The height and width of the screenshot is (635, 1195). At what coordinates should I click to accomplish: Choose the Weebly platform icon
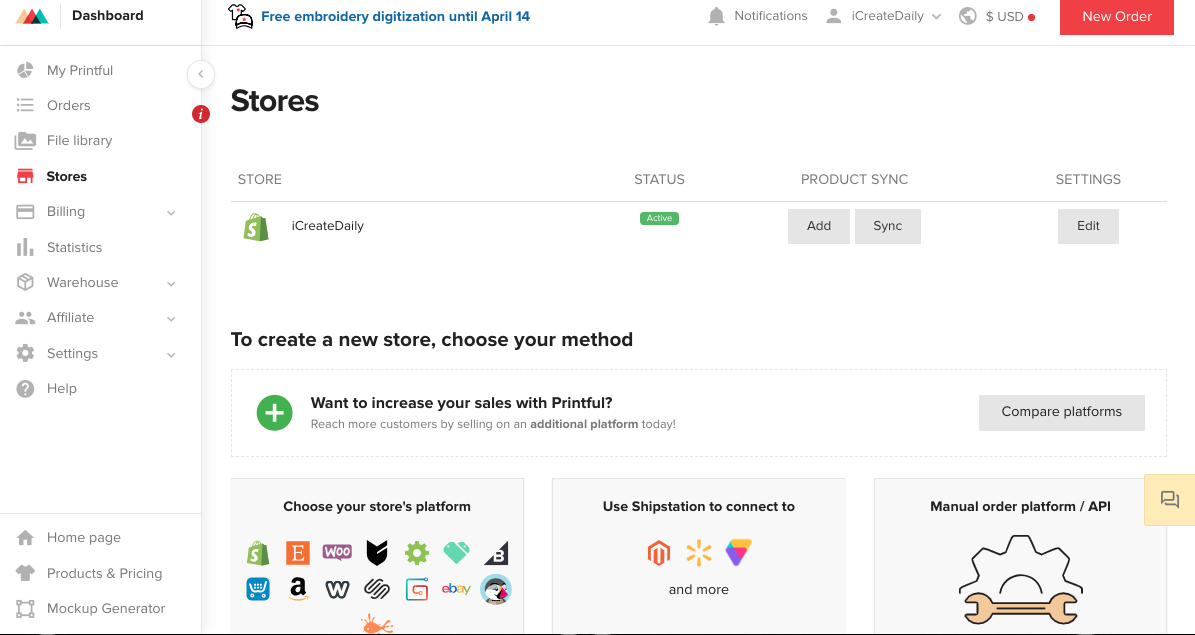[337, 589]
